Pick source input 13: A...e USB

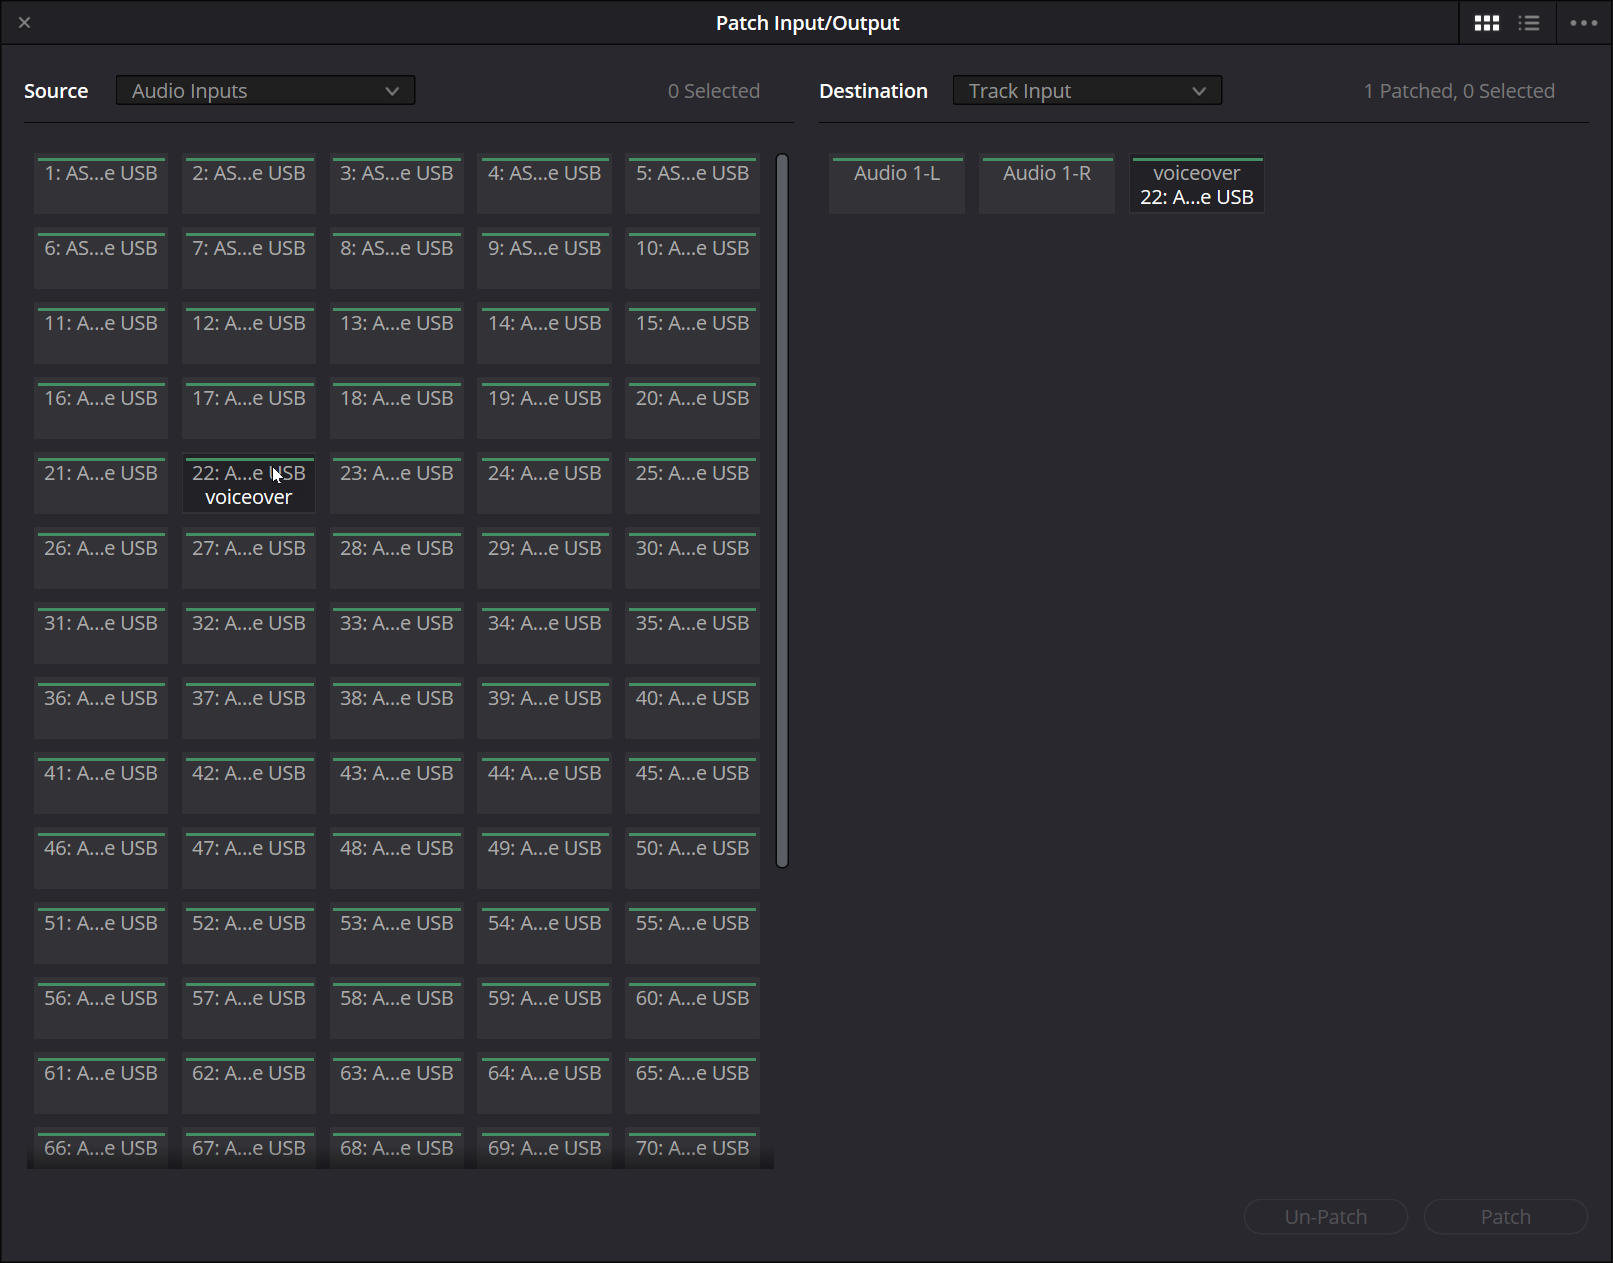pyautogui.click(x=397, y=334)
